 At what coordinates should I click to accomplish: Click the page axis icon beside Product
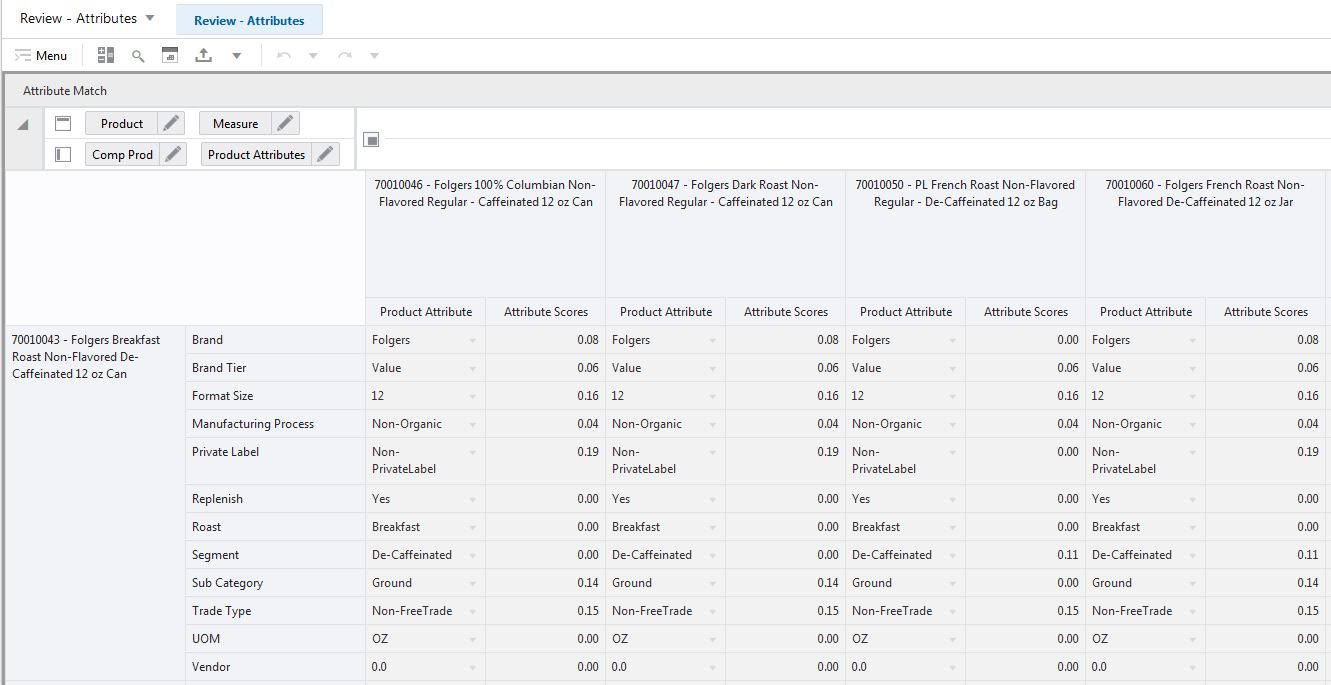point(63,124)
